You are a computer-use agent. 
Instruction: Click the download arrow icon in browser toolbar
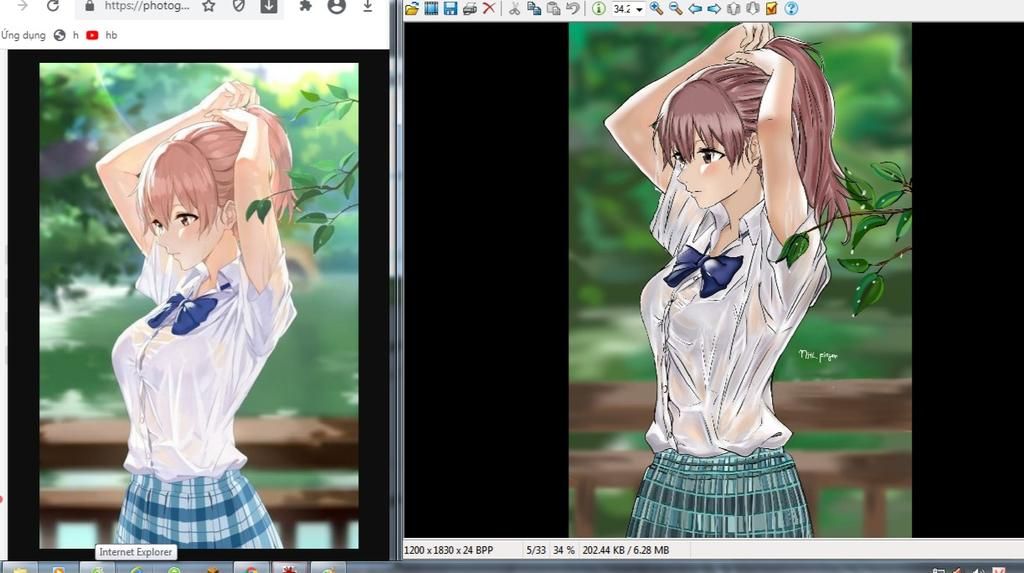[x=368, y=7]
